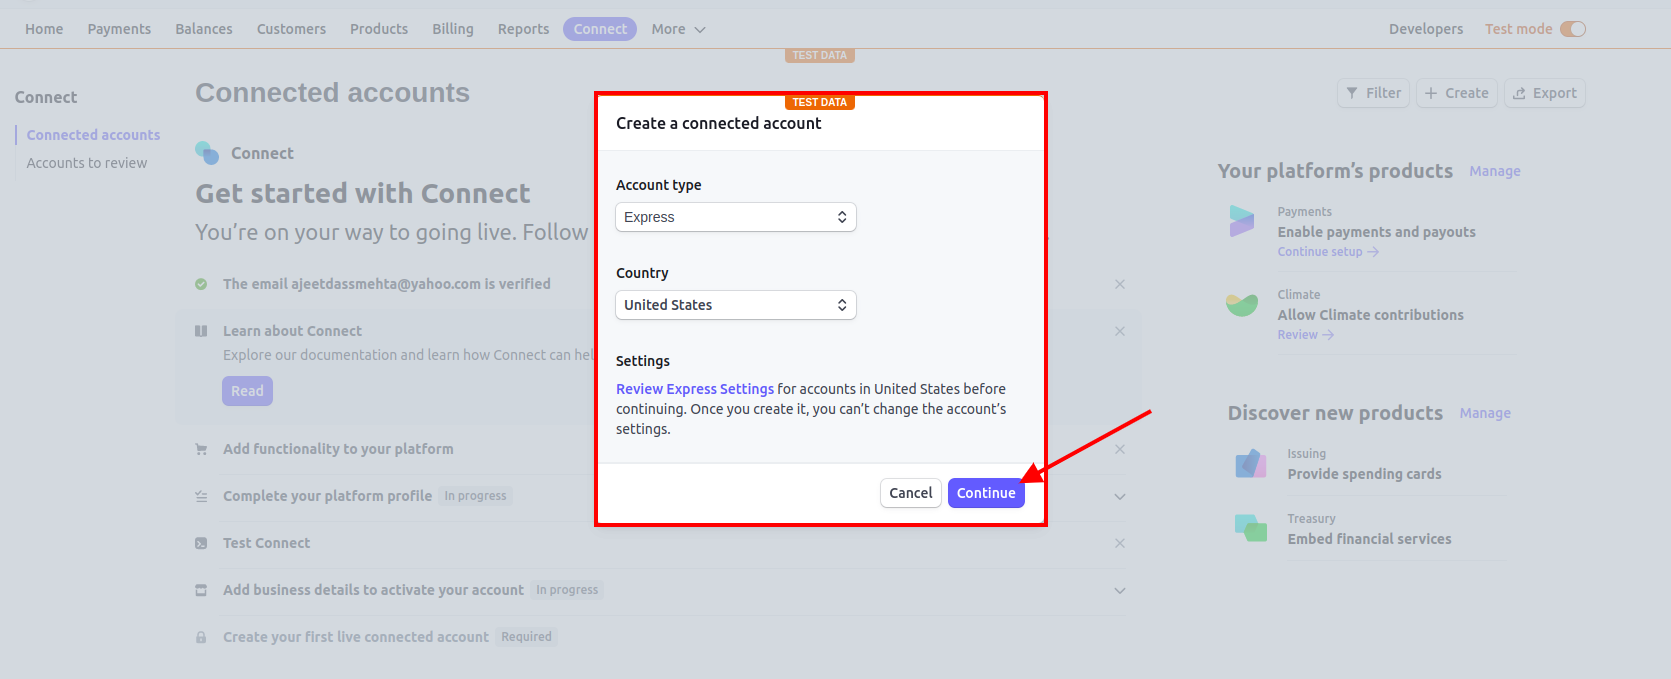Click the Climate product icon
This screenshot has width=1671, height=679.
coord(1242,304)
